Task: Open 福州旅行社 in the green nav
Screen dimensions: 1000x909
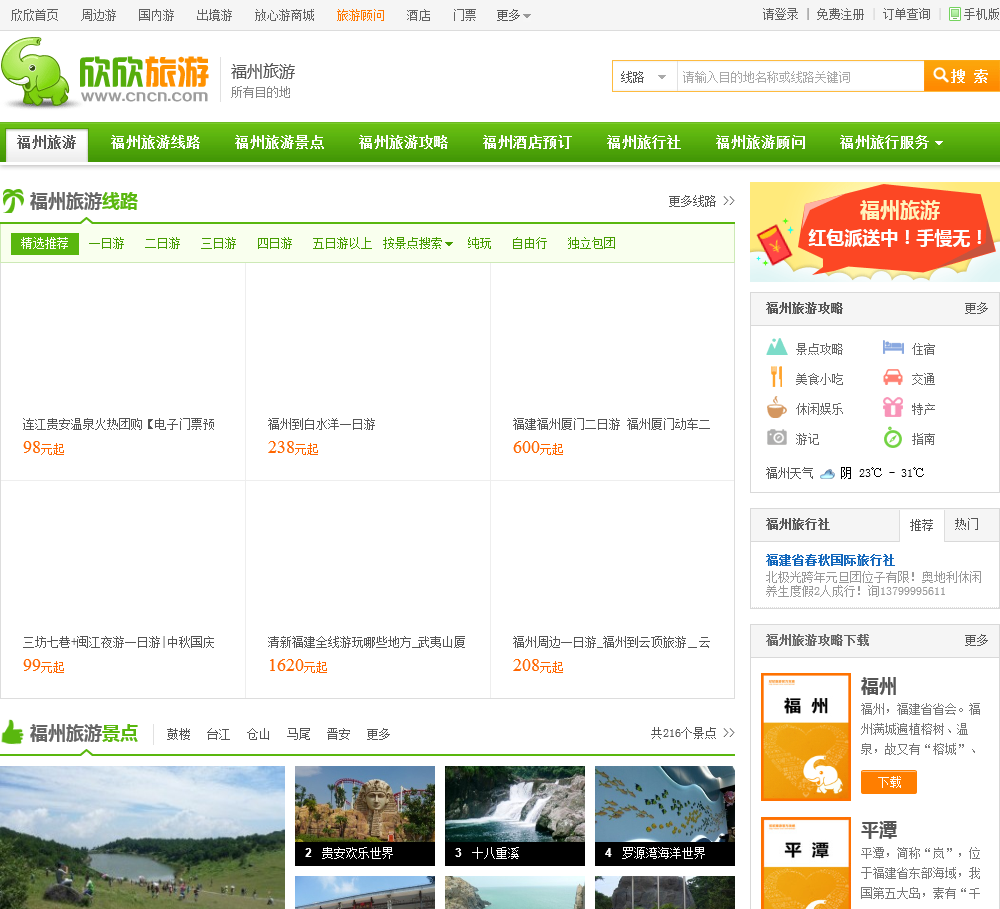Action: coord(643,142)
